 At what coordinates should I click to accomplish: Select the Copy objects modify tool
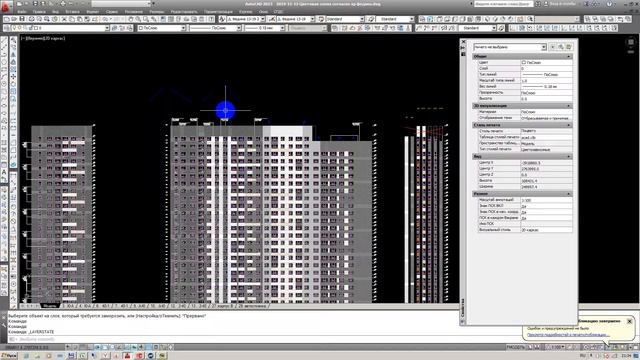pyautogui.click(x=13, y=48)
